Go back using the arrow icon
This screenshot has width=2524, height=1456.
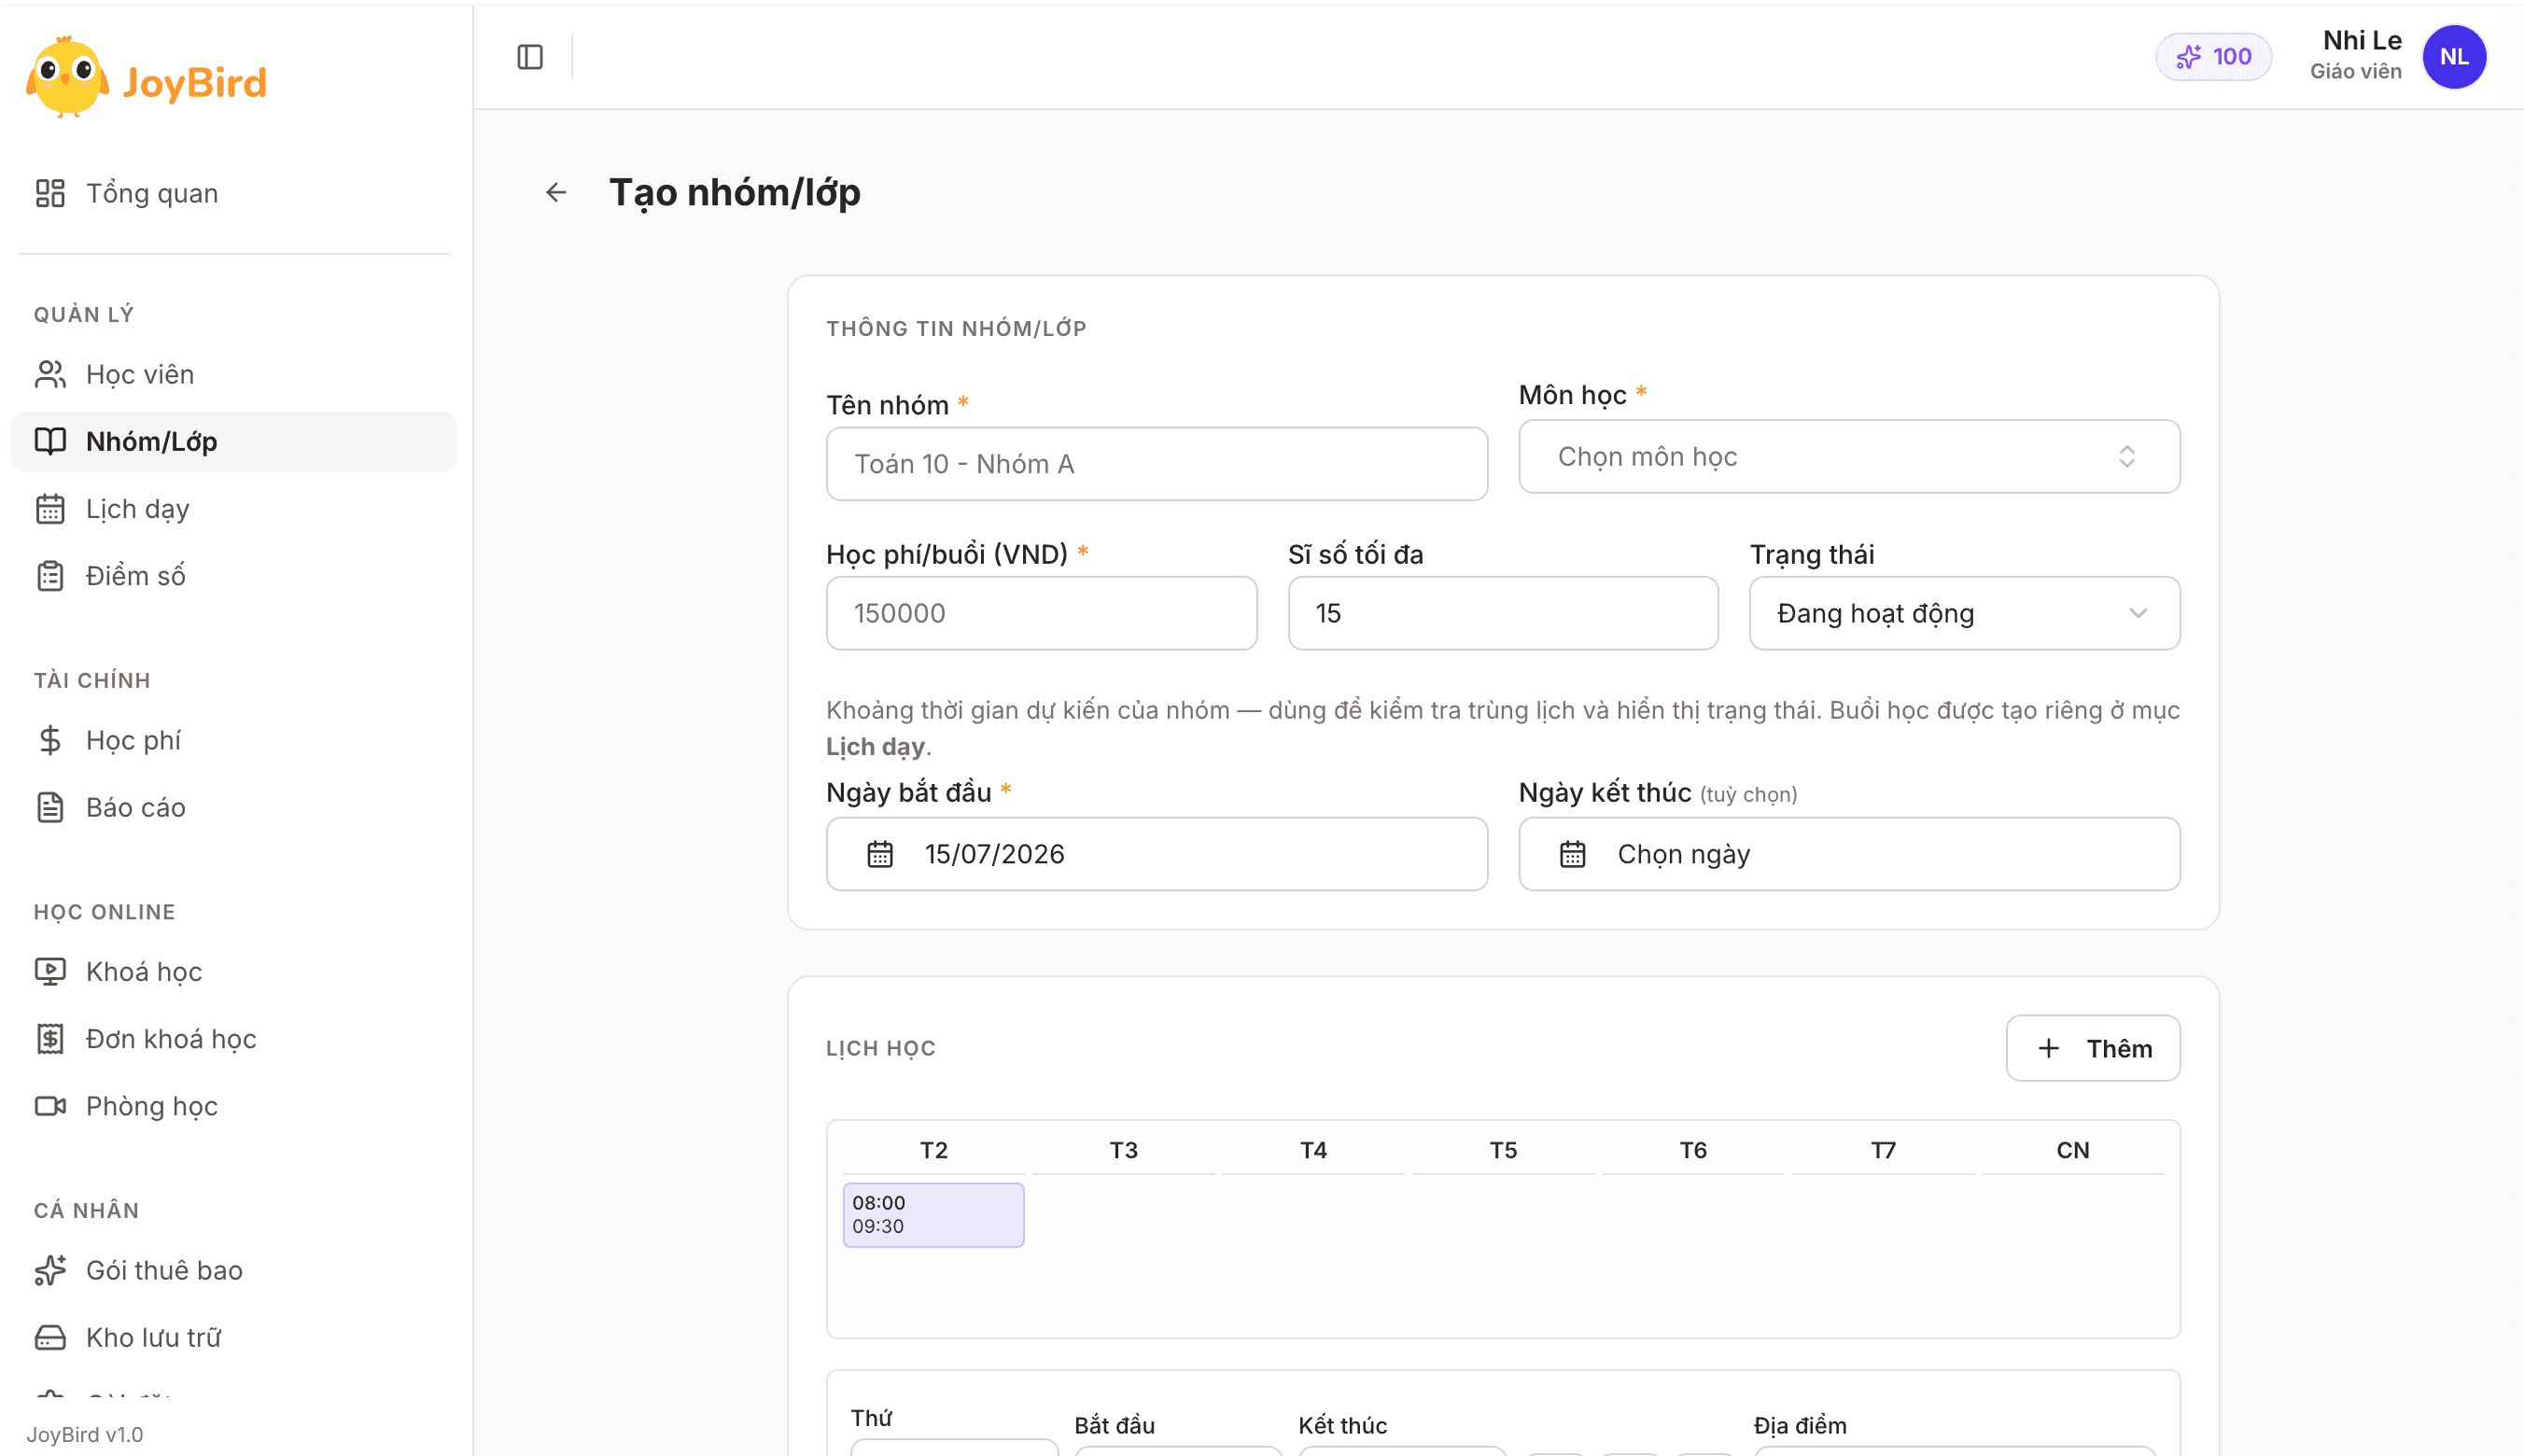[x=556, y=192]
